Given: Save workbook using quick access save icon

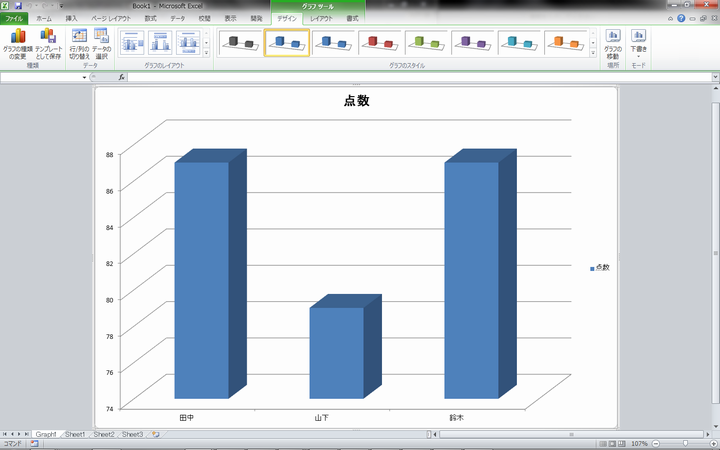Looking at the screenshot, I should pyautogui.click(x=17, y=5).
